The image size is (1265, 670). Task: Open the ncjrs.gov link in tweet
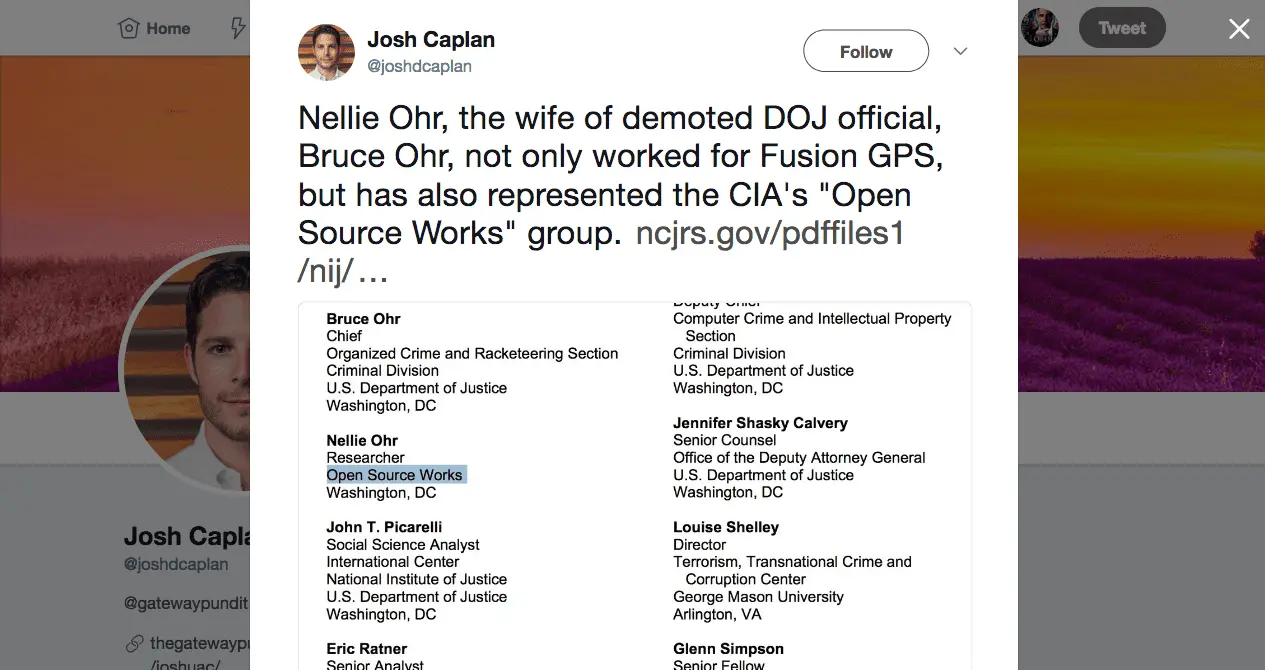(x=769, y=233)
